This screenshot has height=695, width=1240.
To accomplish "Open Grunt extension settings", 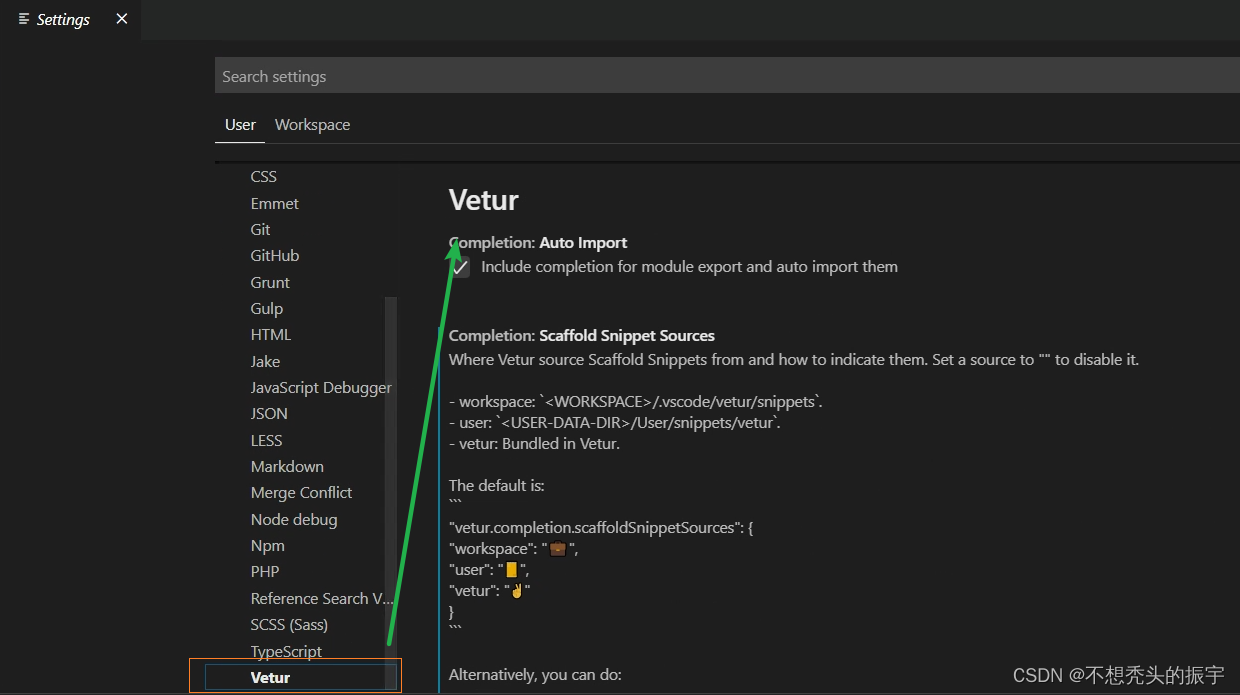I will [270, 282].
